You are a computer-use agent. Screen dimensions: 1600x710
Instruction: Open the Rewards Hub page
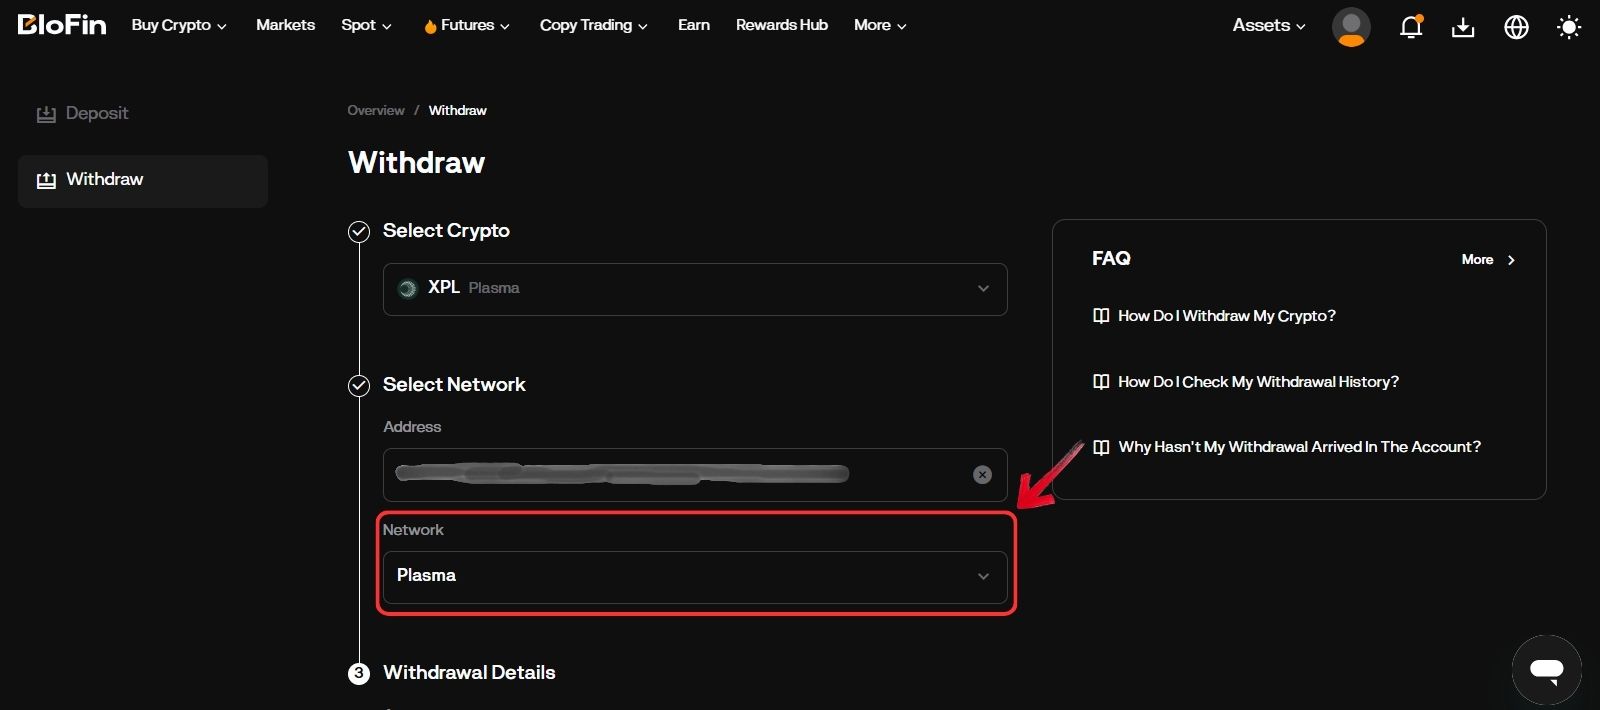point(781,25)
